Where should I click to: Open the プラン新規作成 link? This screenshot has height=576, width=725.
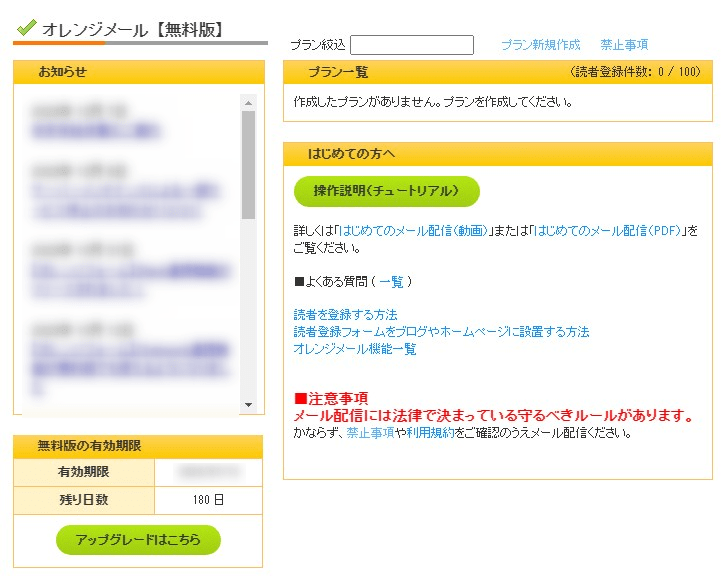[x=541, y=45]
